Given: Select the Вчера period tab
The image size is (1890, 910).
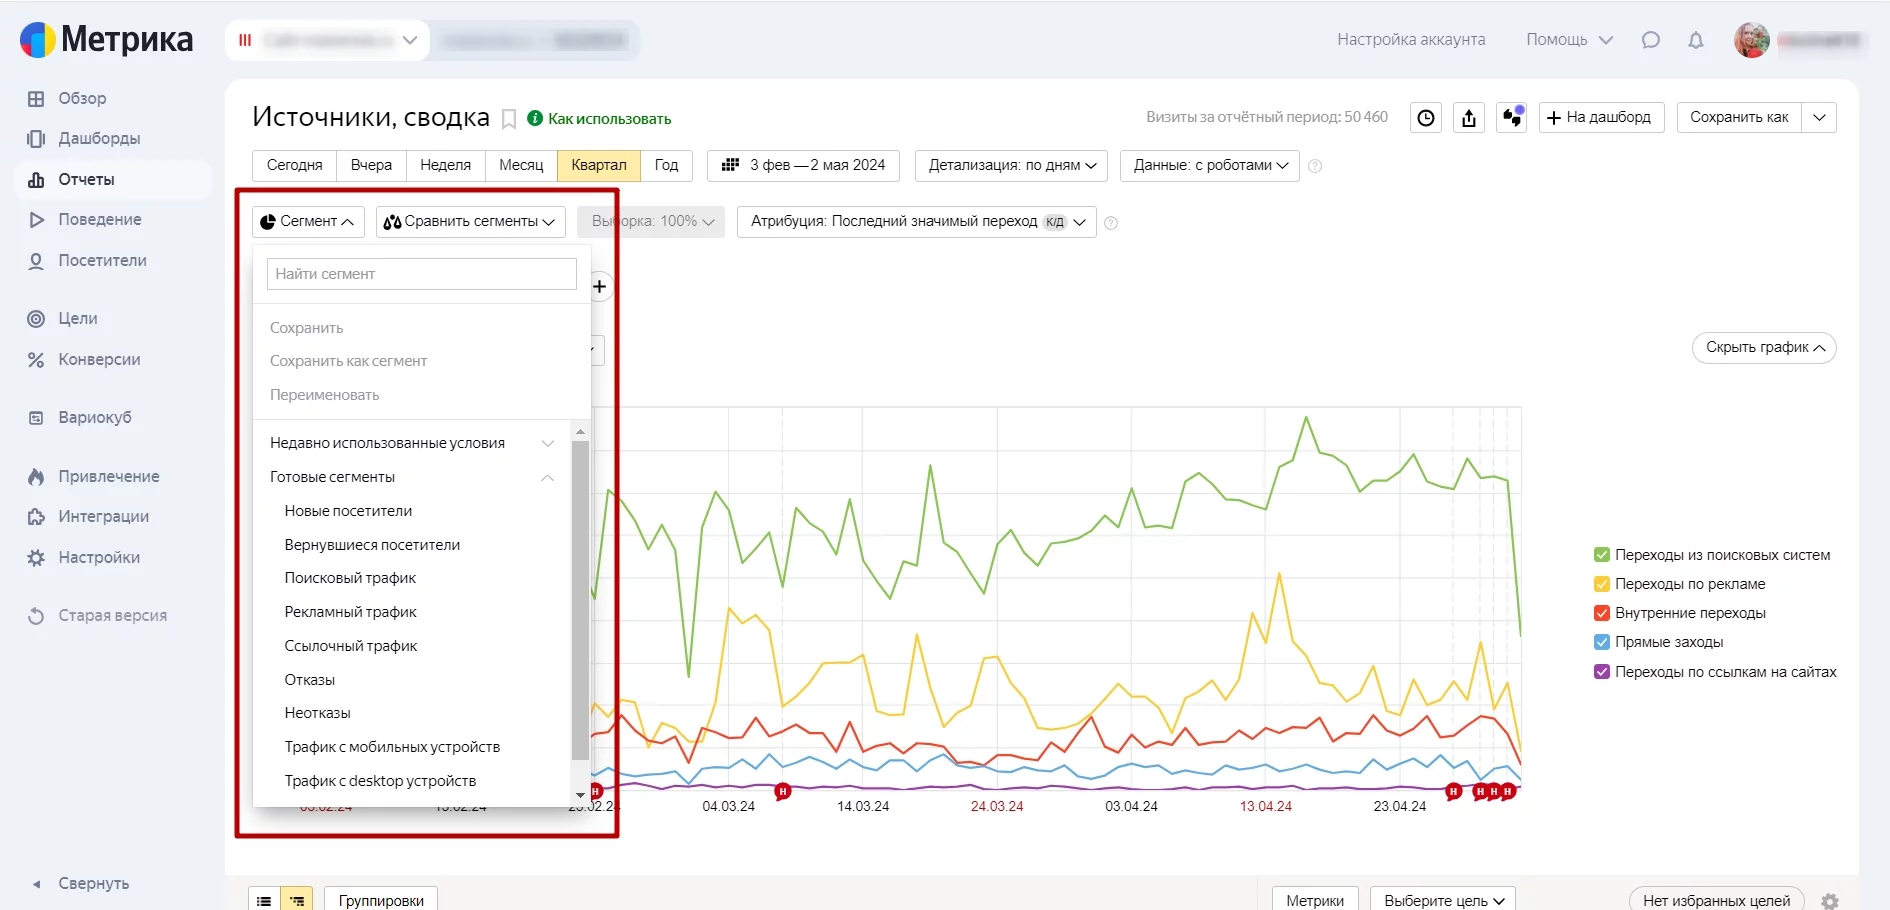Looking at the screenshot, I should click(371, 165).
